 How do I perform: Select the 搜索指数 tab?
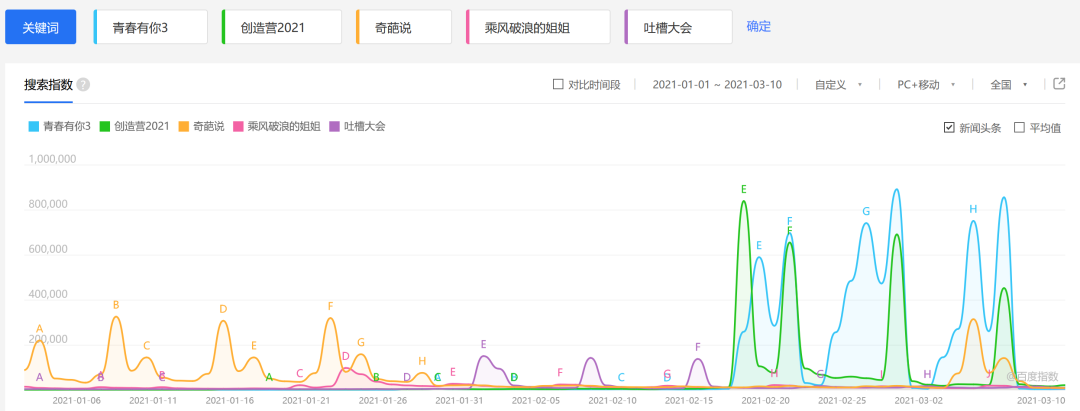(48, 85)
